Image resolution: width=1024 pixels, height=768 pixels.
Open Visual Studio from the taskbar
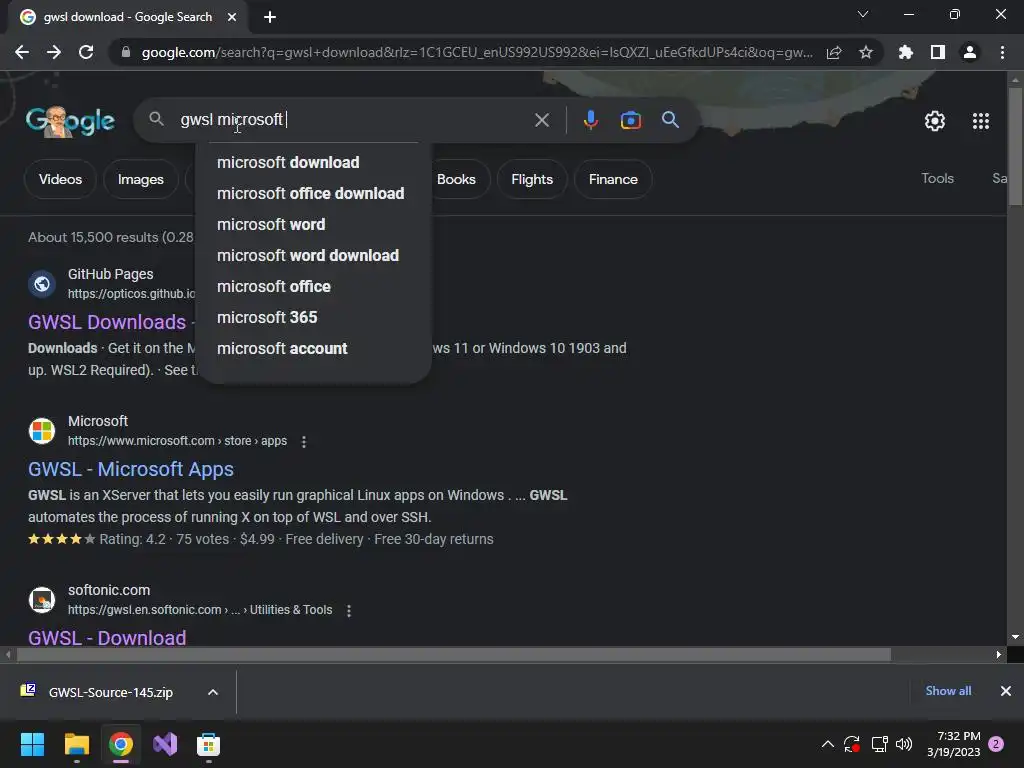(165, 744)
